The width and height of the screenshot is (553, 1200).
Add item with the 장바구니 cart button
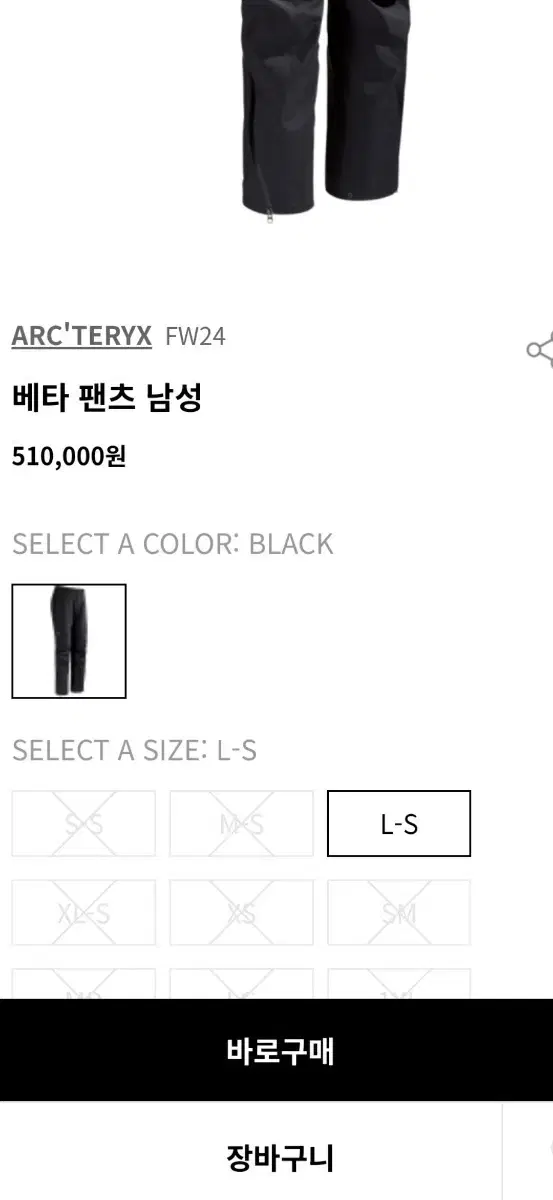click(x=250, y=1158)
